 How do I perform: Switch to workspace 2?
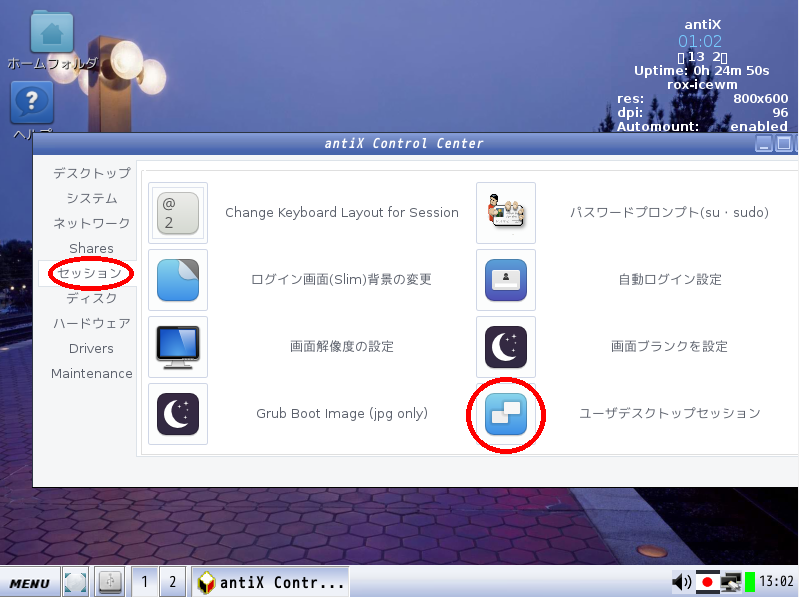tap(172, 581)
